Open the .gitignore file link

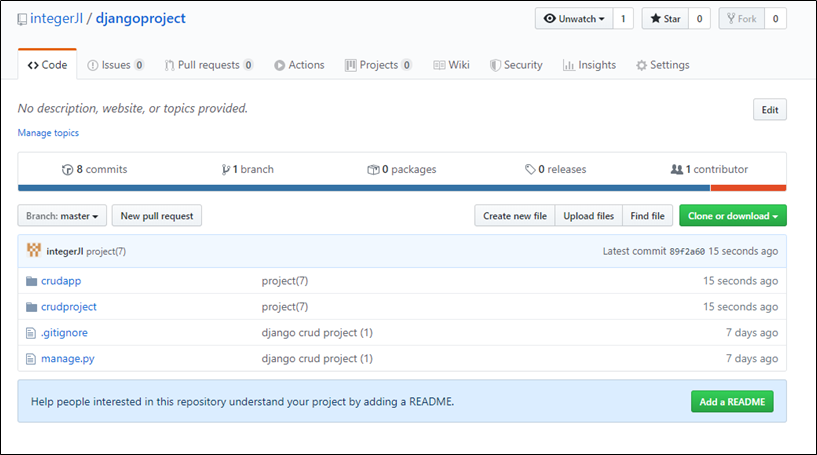(x=64, y=333)
